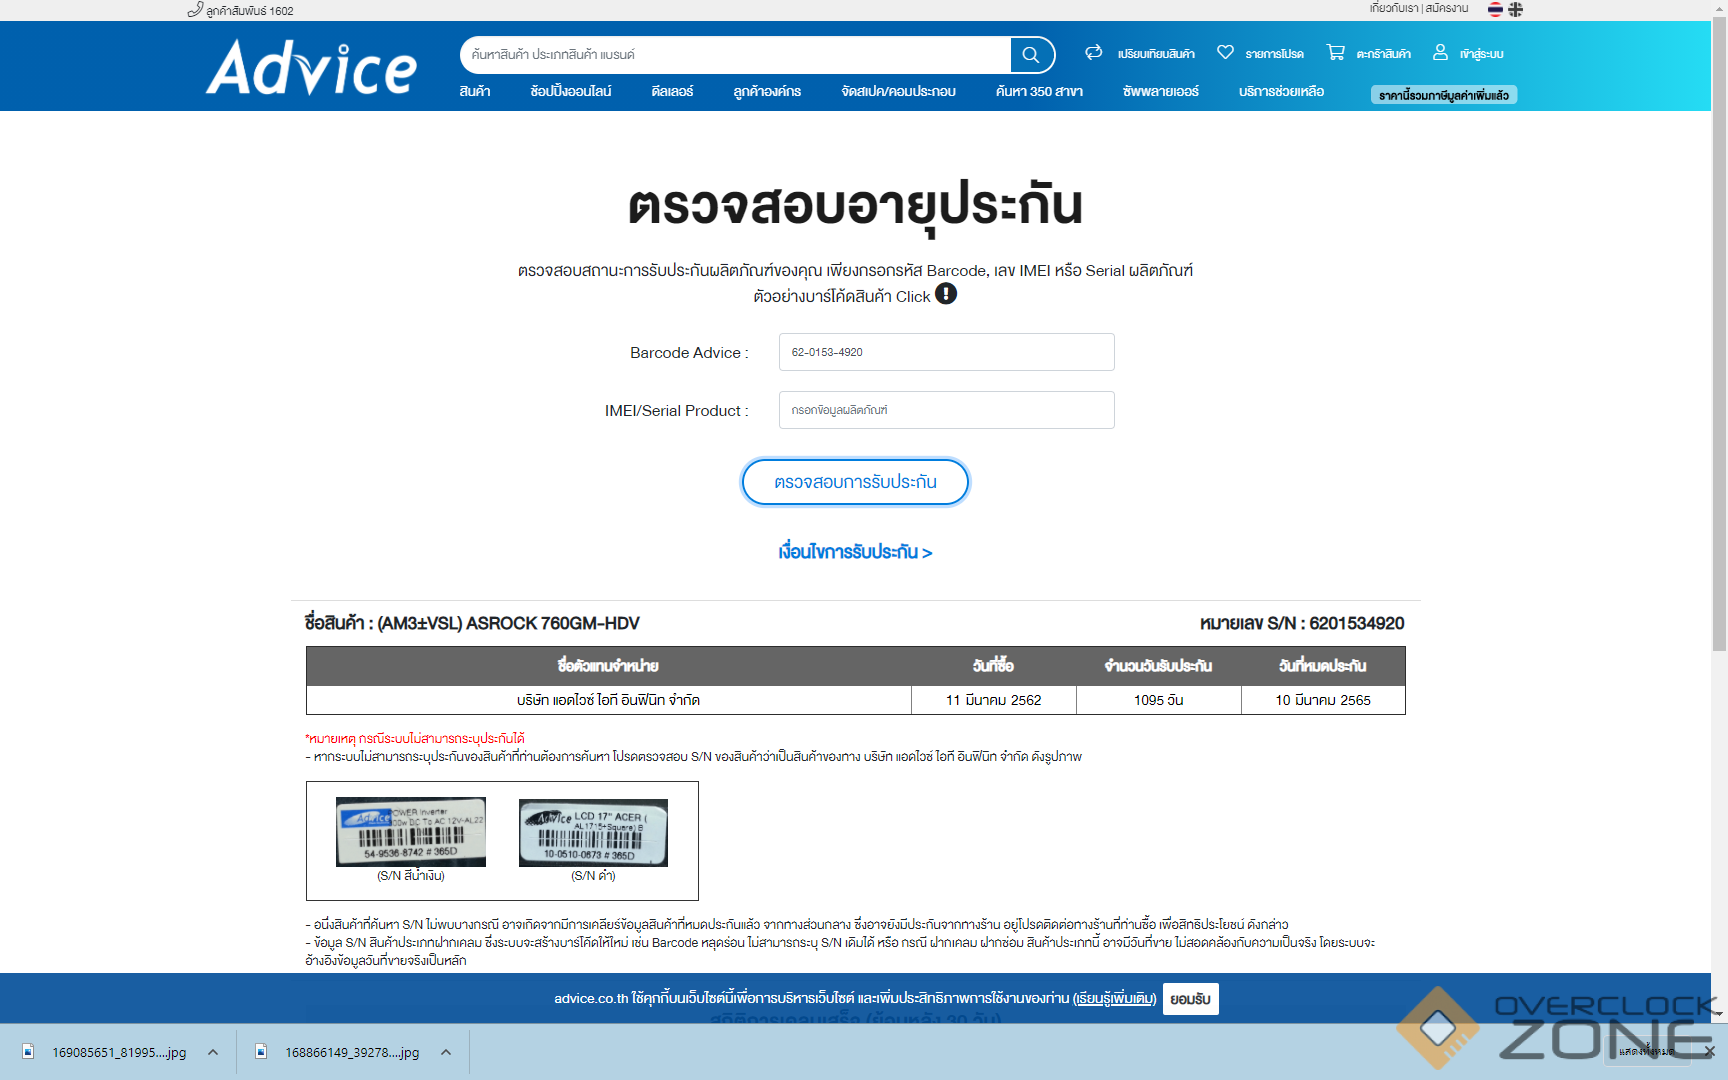Click the customer service phone icon

click(195, 10)
